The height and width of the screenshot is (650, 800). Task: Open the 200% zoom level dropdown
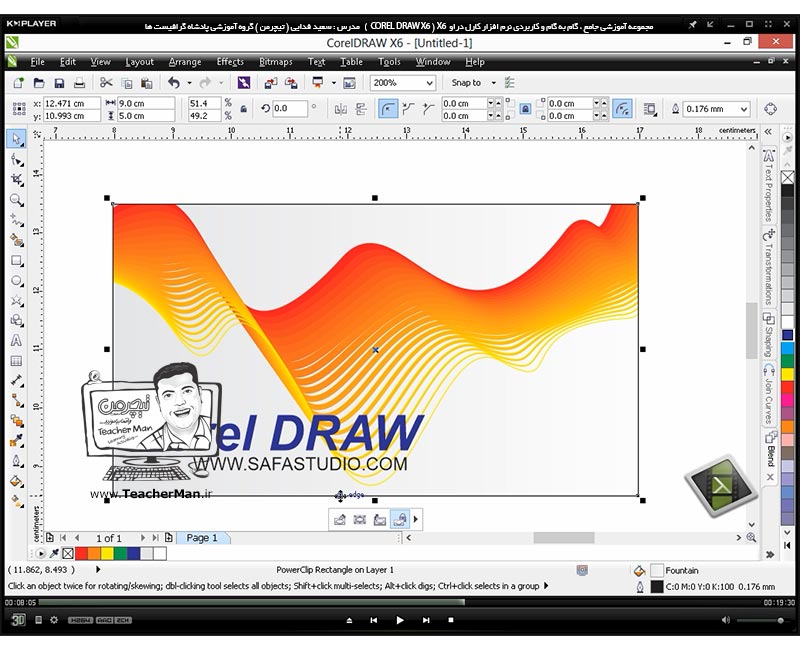click(x=430, y=83)
